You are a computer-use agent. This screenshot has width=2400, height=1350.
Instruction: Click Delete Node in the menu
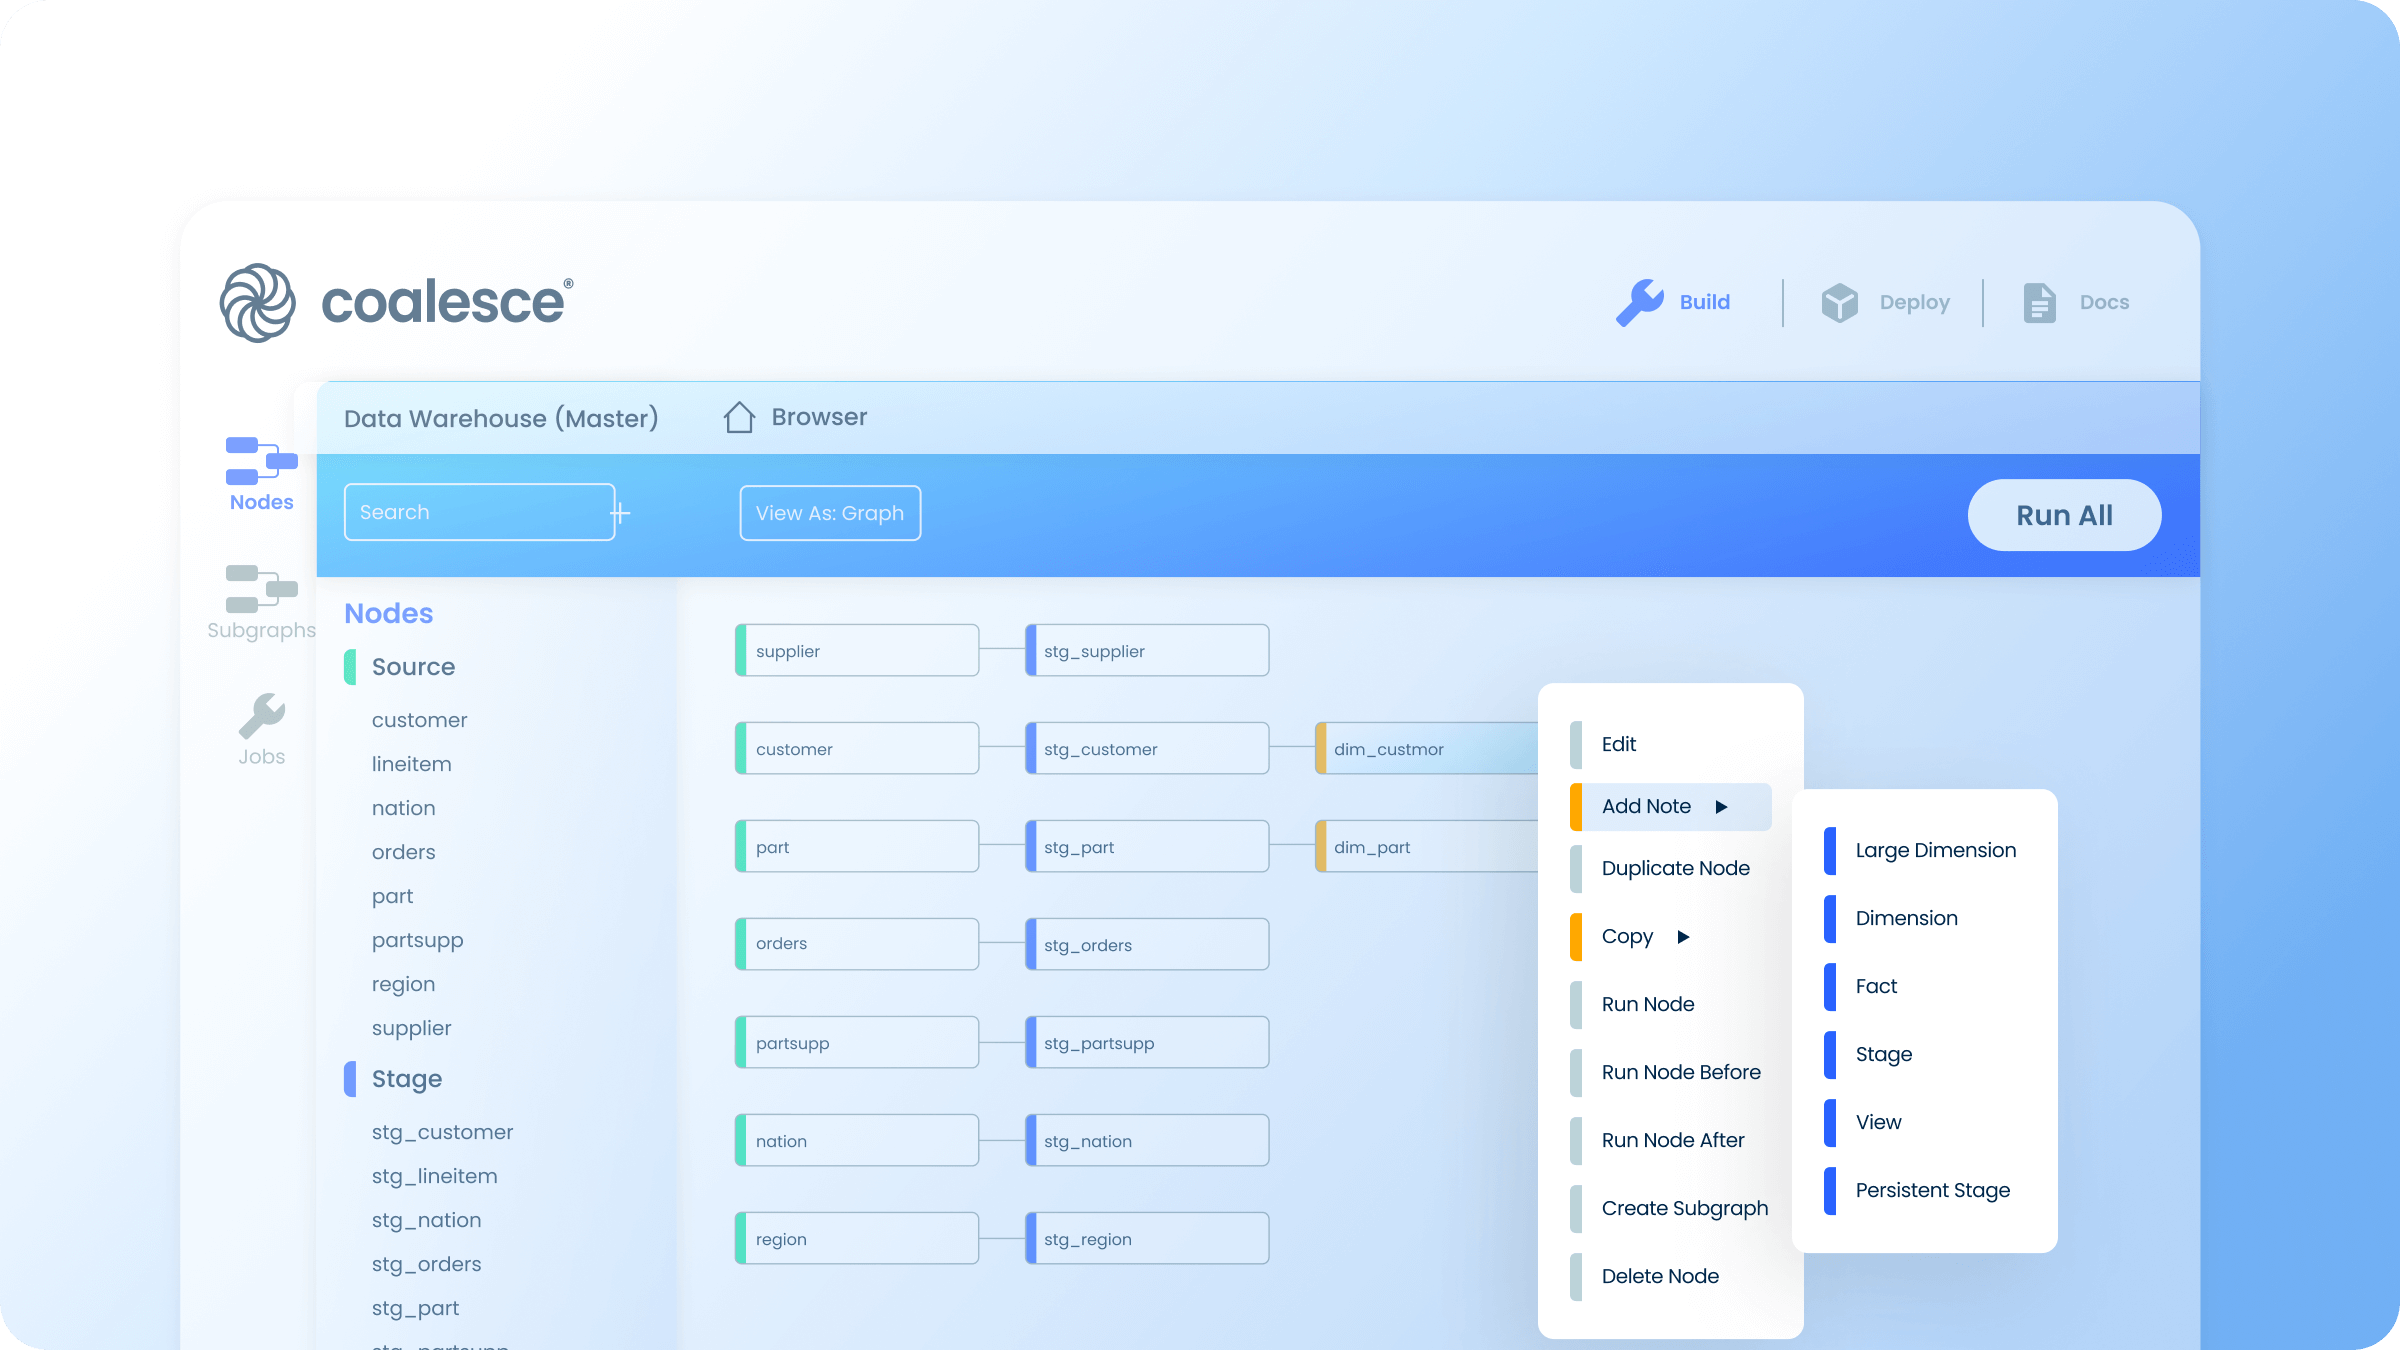[1660, 1276]
